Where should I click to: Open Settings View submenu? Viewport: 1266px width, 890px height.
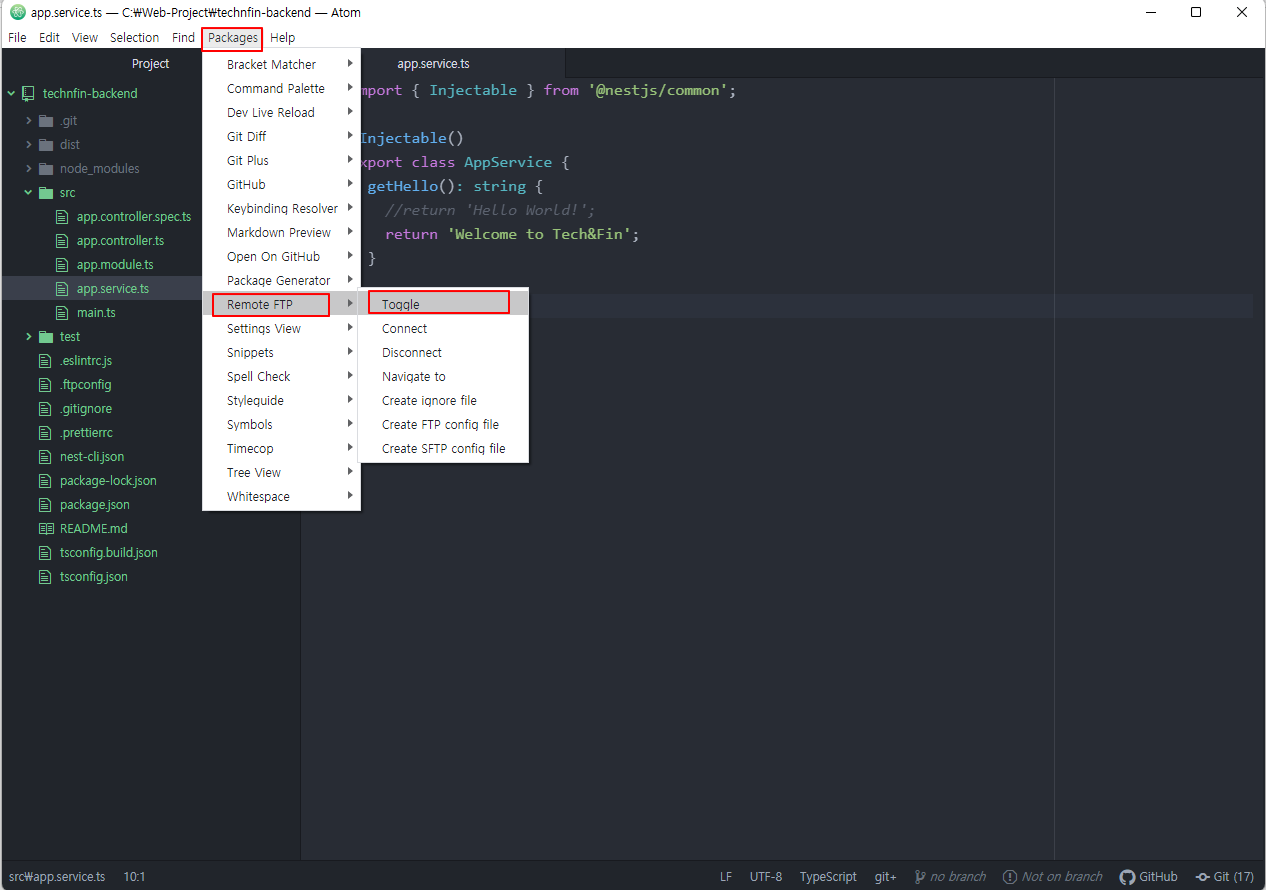(281, 328)
